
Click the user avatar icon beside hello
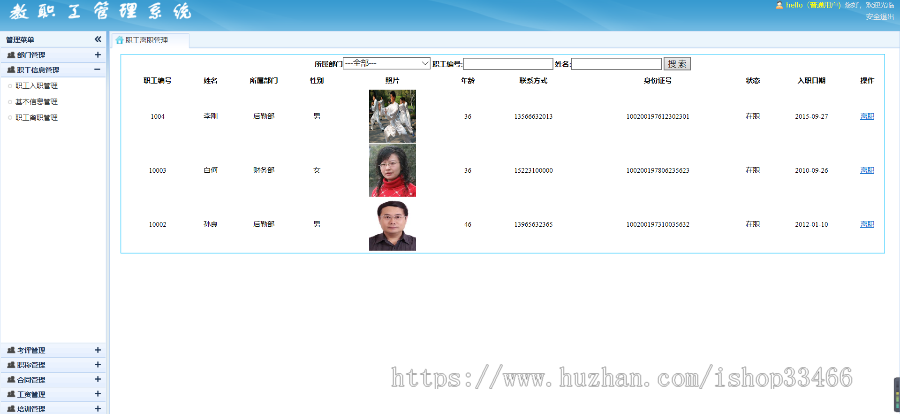tap(779, 5)
